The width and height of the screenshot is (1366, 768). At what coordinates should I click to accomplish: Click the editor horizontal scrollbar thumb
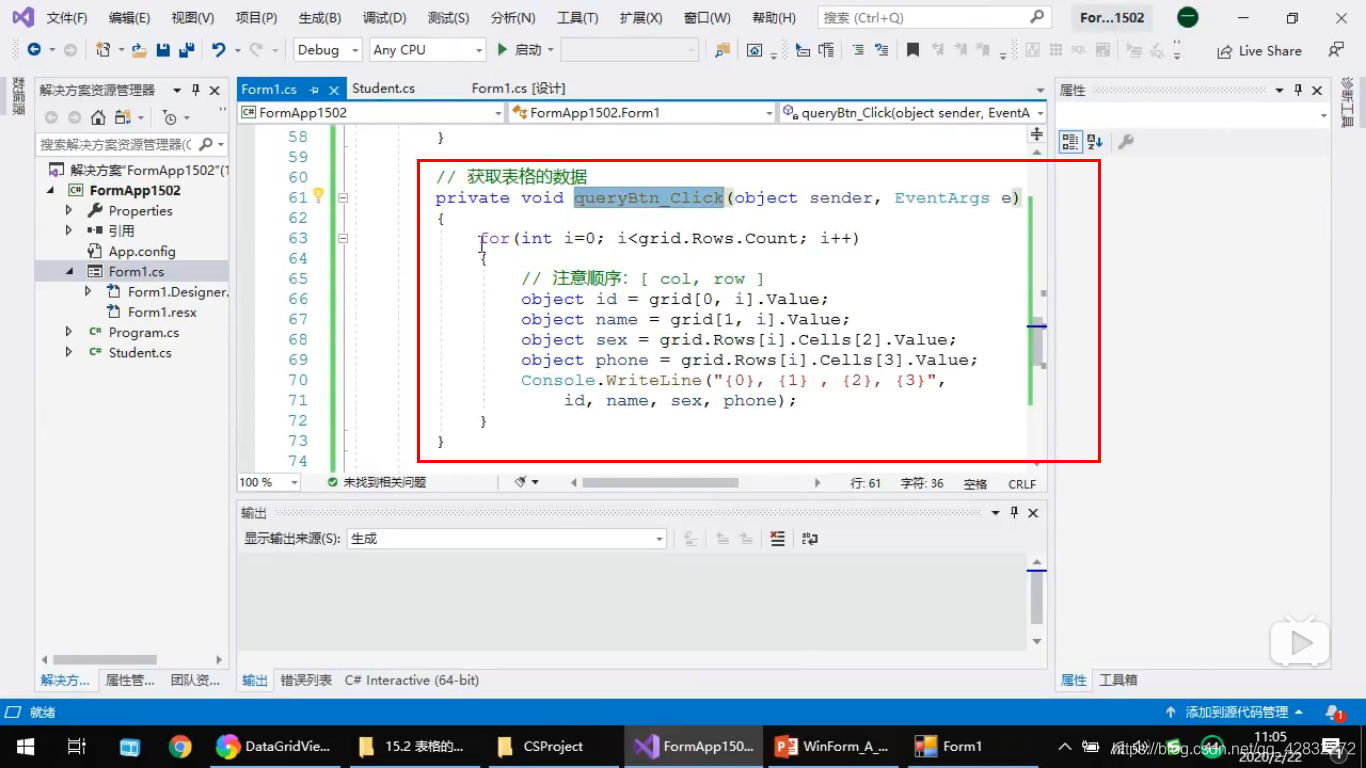[660, 482]
